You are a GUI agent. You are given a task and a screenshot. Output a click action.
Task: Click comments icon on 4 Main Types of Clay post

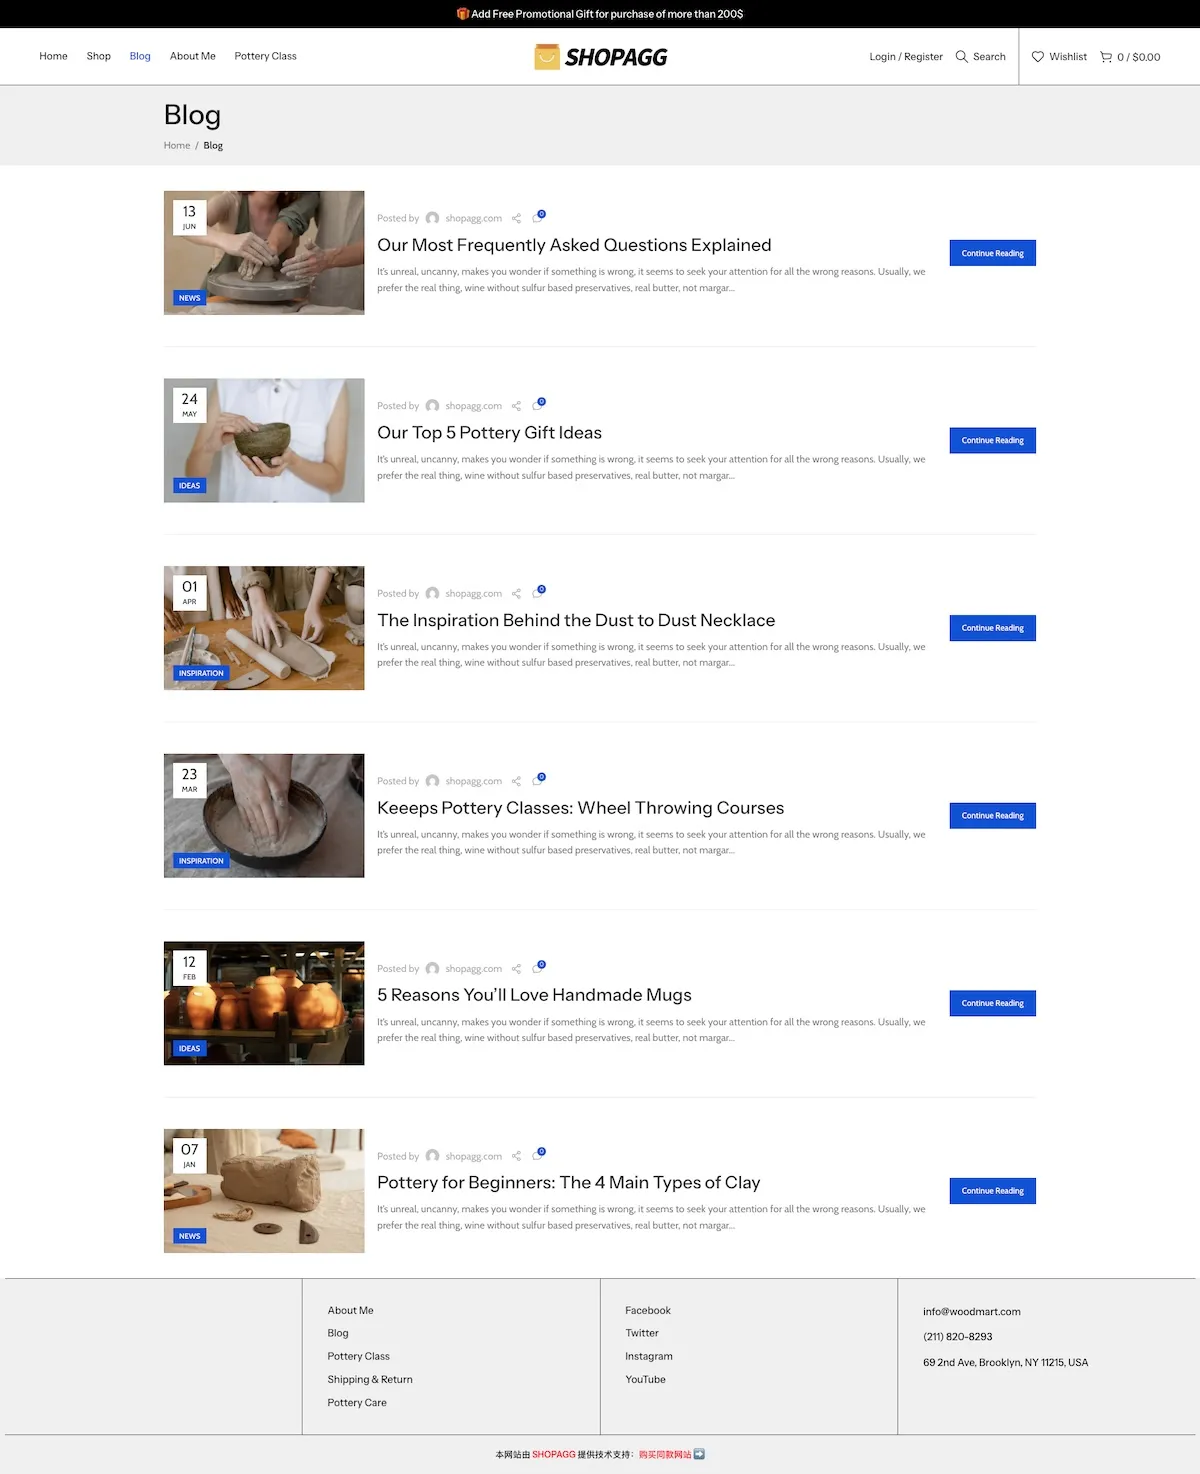[x=538, y=1154]
